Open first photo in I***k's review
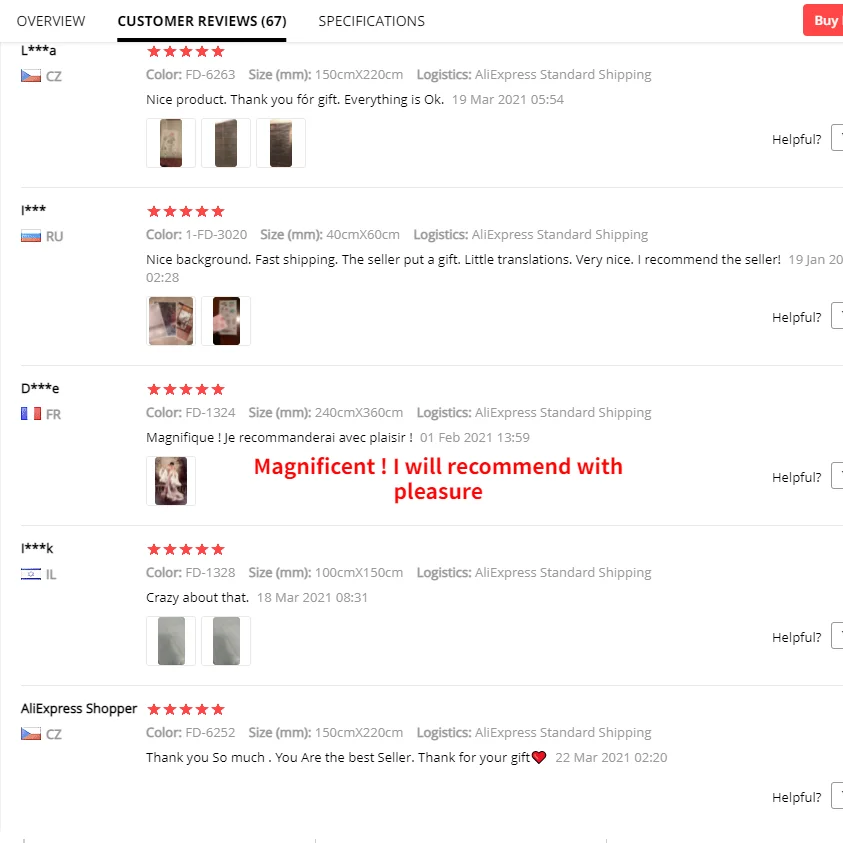 coord(171,641)
